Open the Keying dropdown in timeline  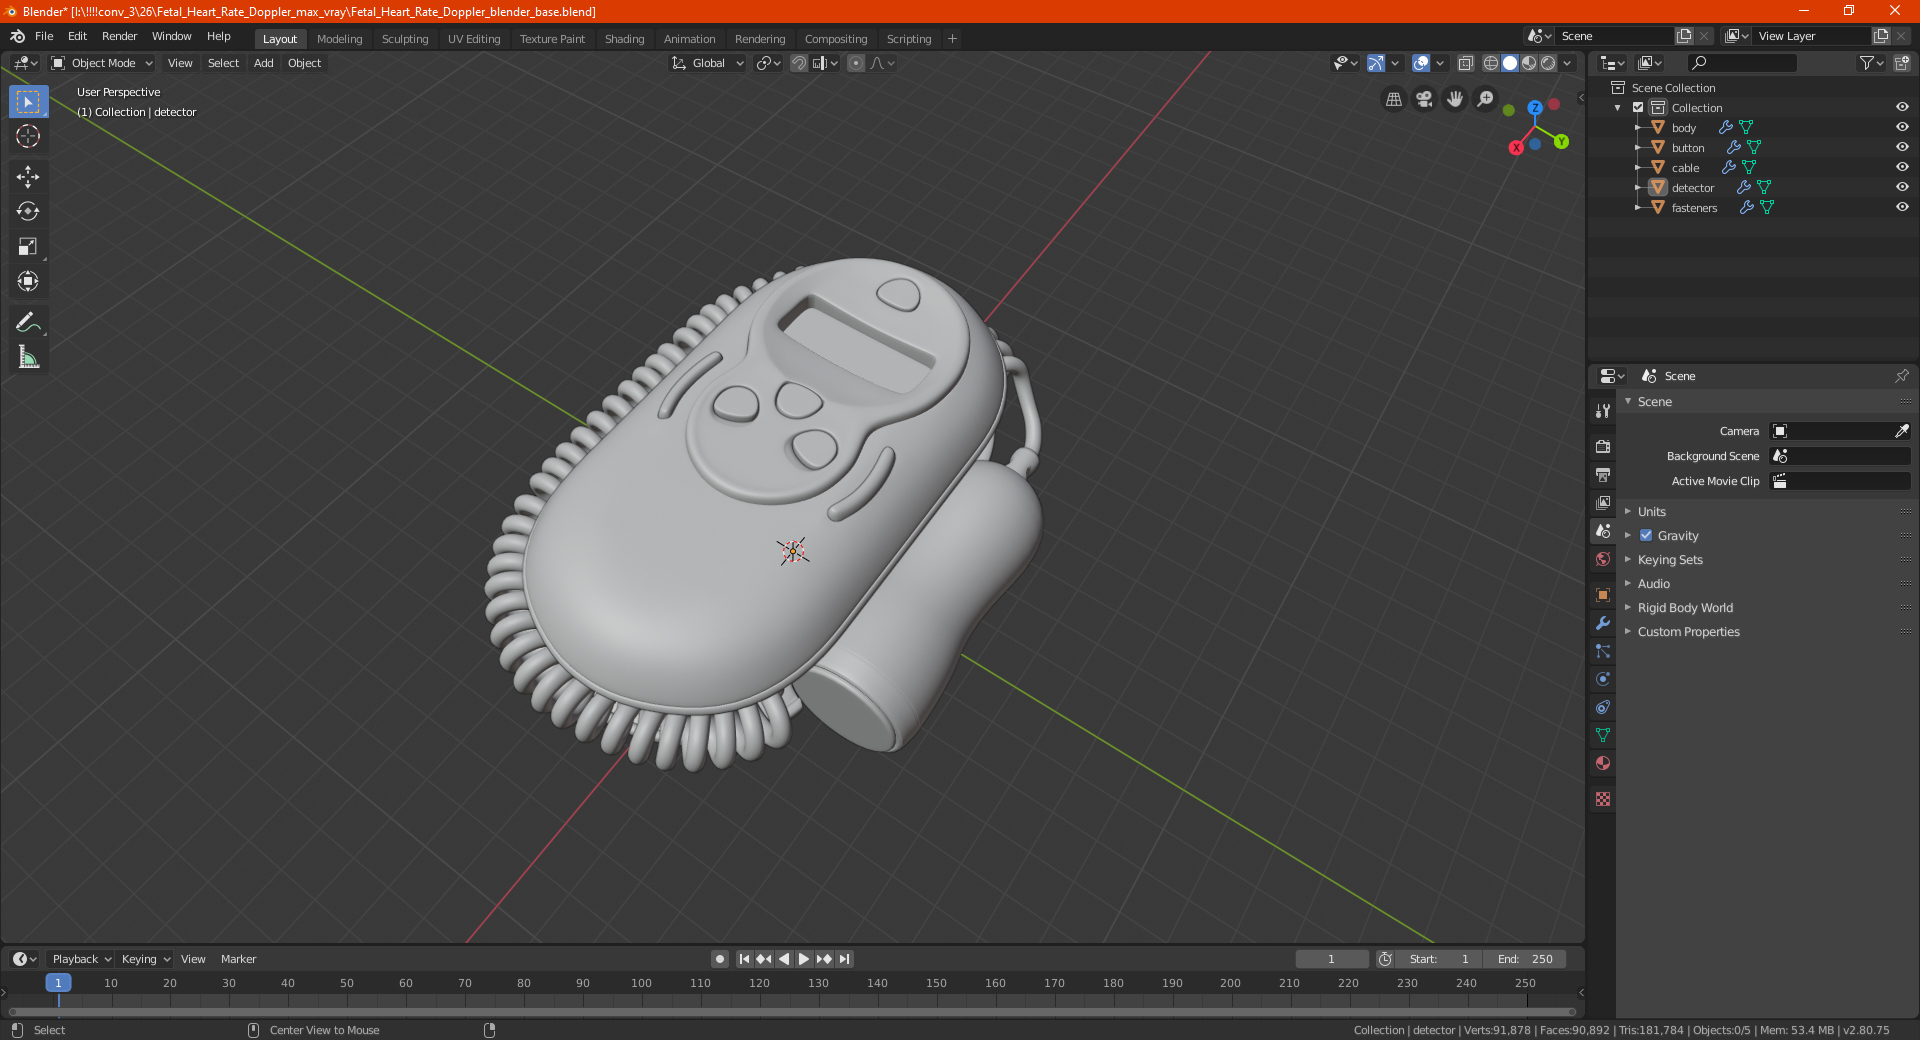point(145,959)
